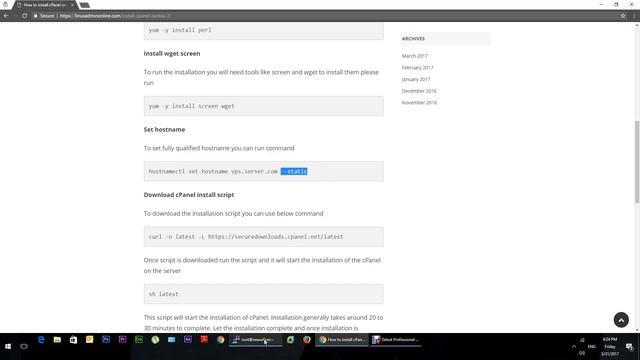640x360 pixels.
Task: Show hidden system tray icons
Action: (x=574, y=347)
